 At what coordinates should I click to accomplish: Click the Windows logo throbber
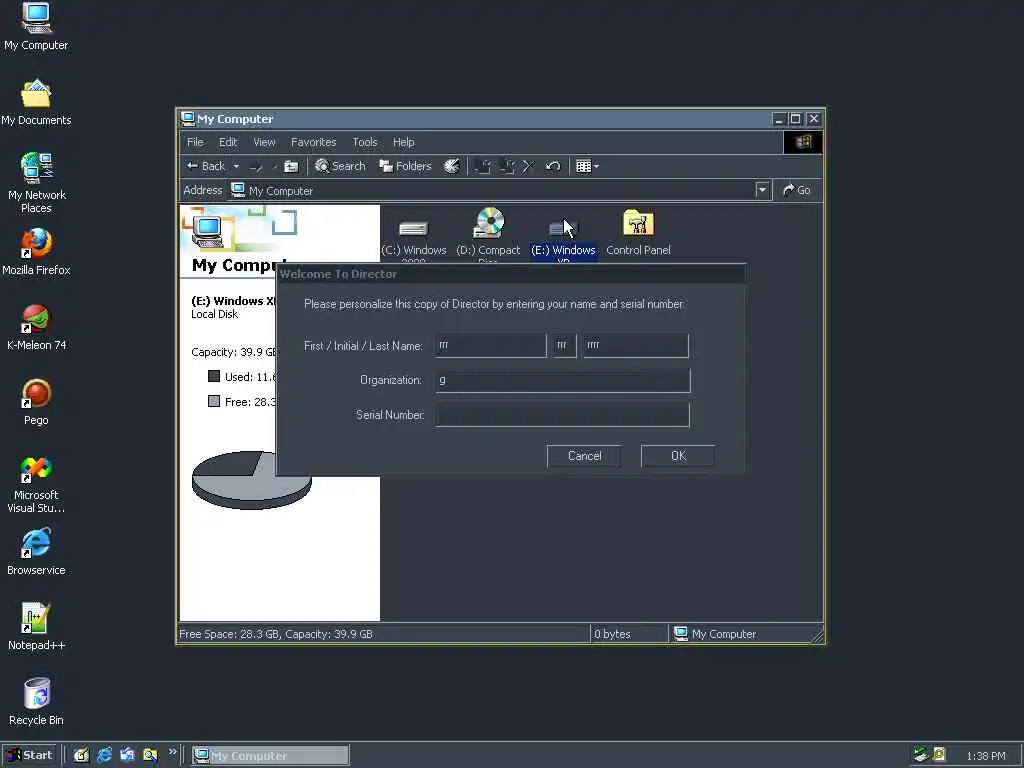(x=803, y=142)
